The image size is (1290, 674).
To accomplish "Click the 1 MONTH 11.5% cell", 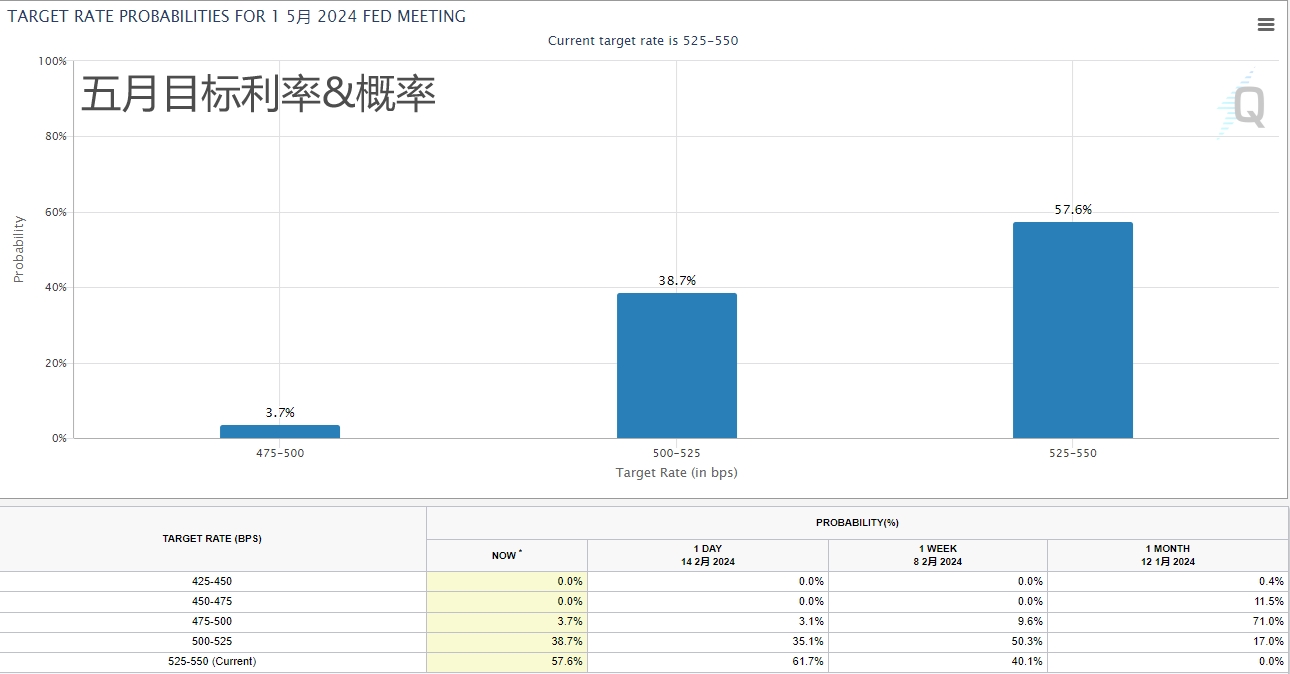I will point(1168,602).
